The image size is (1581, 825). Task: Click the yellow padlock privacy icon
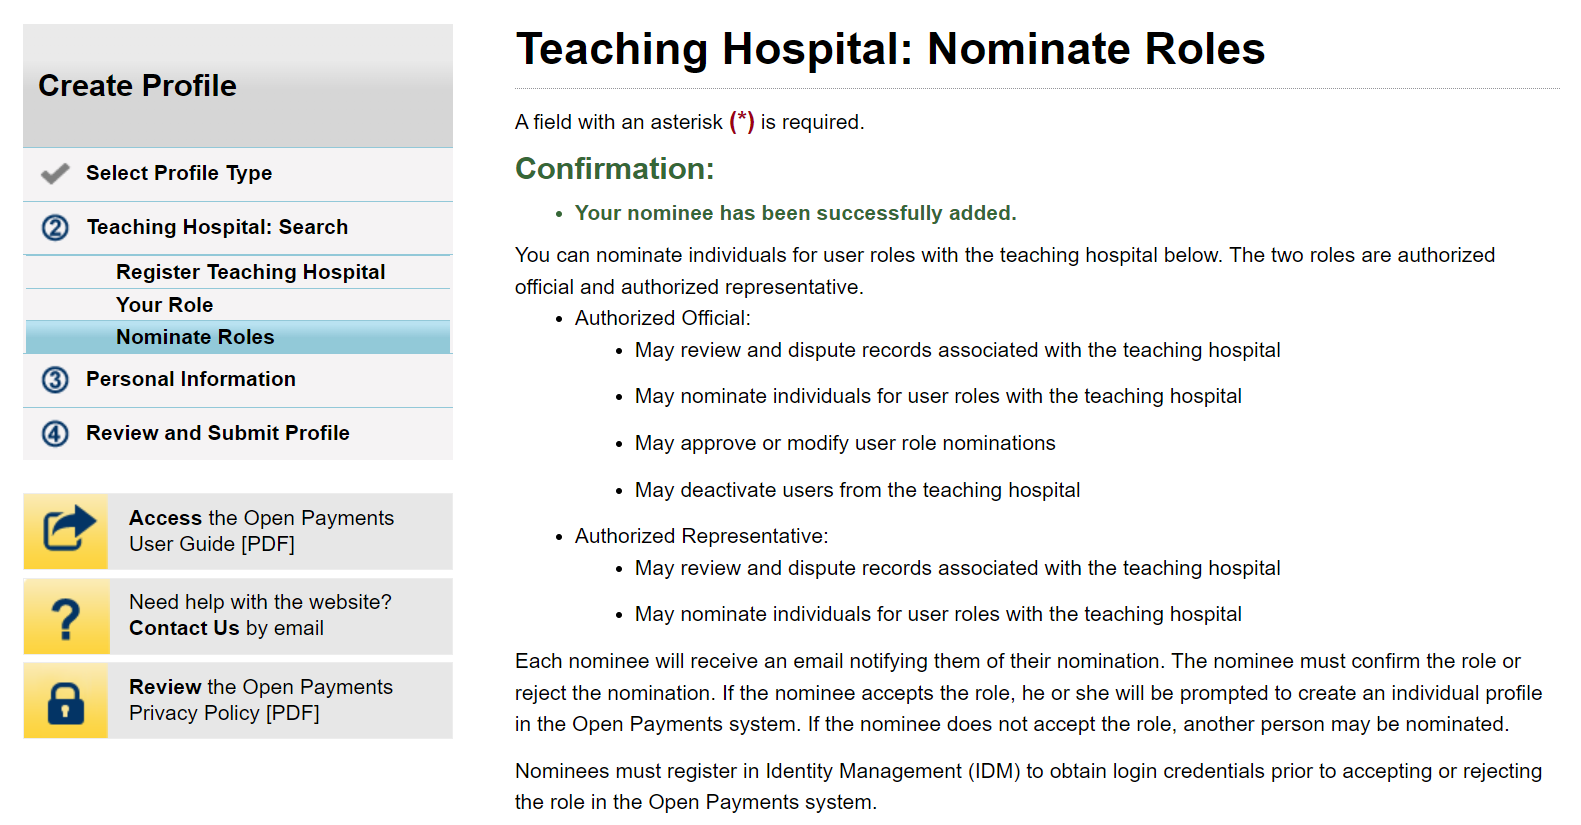tap(66, 701)
